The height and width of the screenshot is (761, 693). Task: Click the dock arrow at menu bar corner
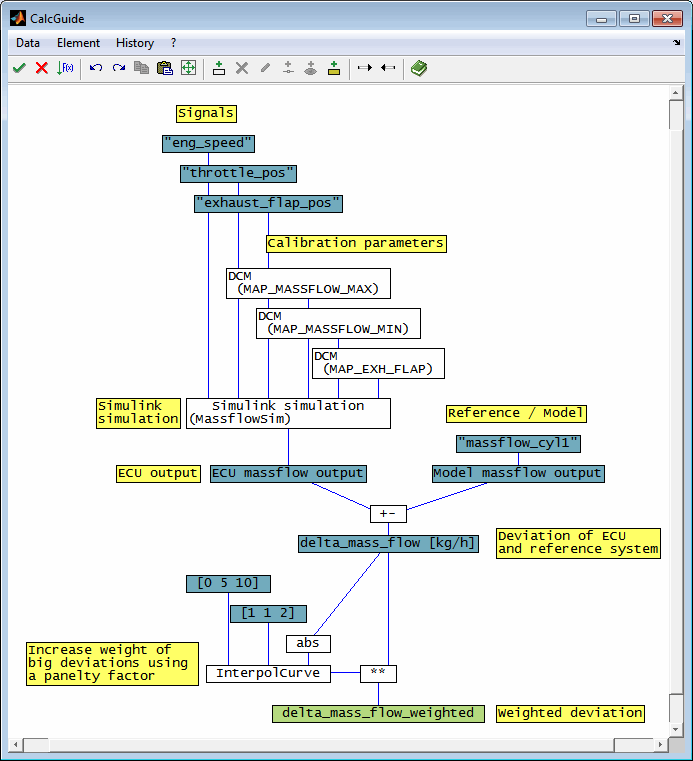tap(676, 43)
